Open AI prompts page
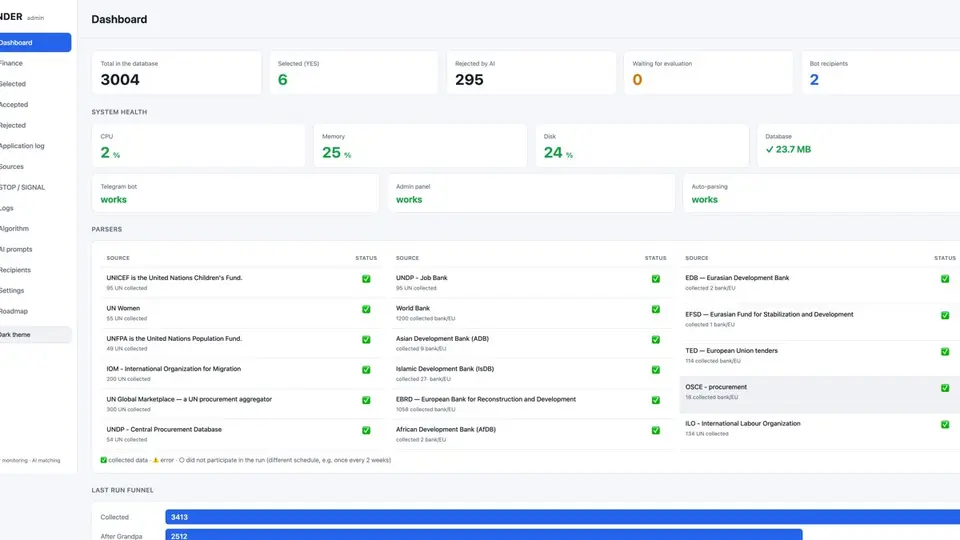Viewport: 960px width, 540px height. tap(16, 249)
